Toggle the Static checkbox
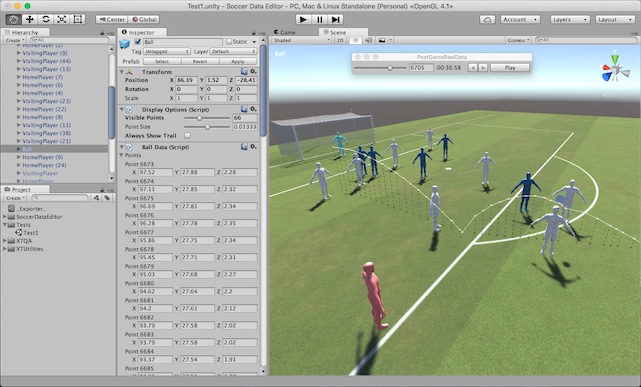Screen dimensions: 641x387 [x=229, y=42]
